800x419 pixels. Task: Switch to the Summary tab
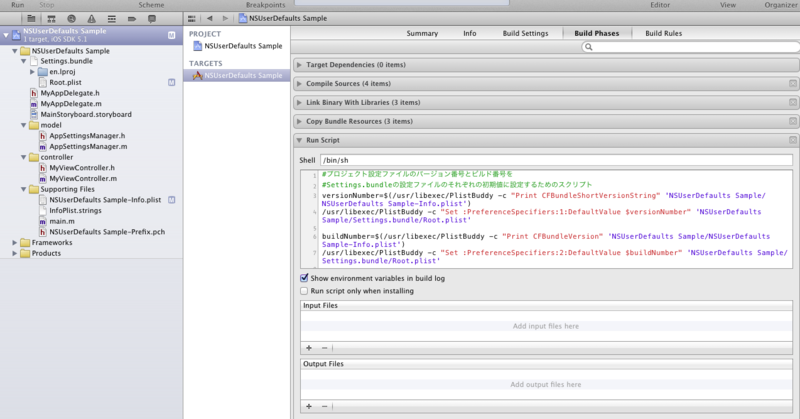tap(422, 33)
